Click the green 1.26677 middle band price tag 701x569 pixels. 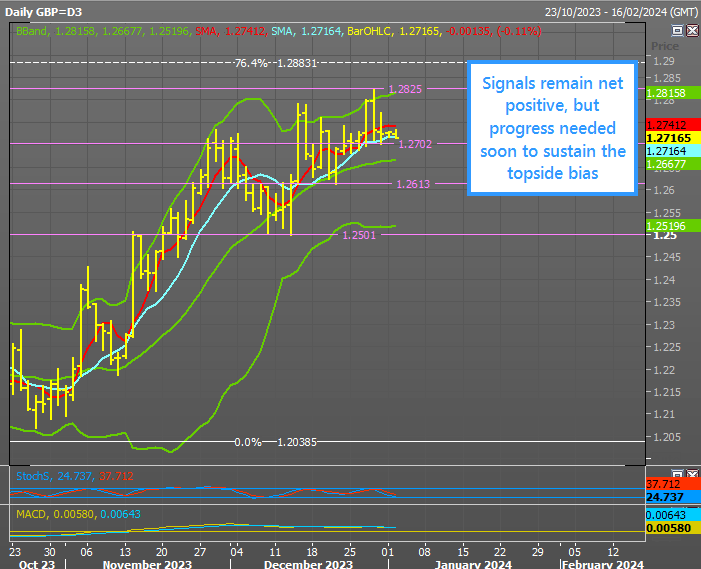pos(673,164)
